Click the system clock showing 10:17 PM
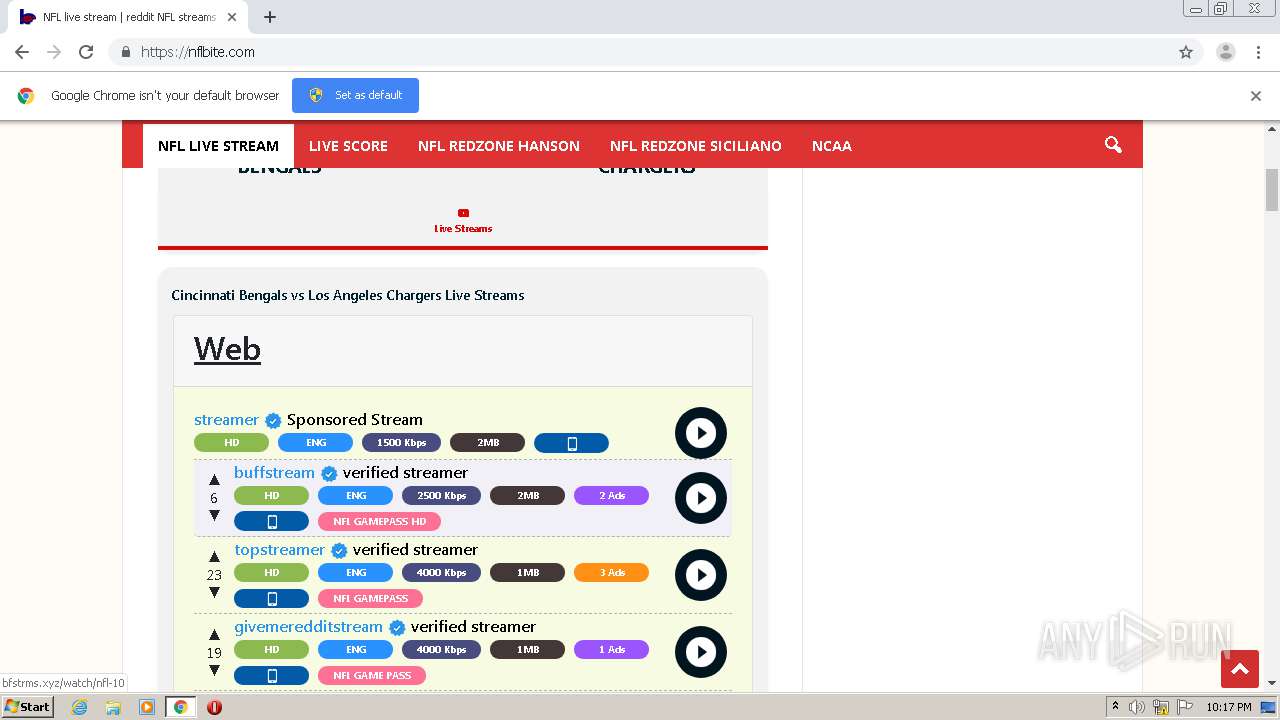Viewport: 1280px width, 720px height. pos(1229,707)
